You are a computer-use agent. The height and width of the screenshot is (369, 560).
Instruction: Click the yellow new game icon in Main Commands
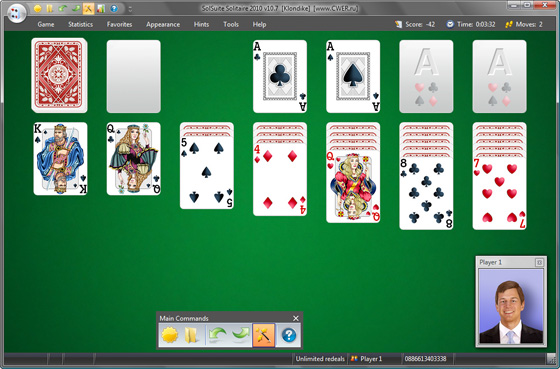click(170, 335)
